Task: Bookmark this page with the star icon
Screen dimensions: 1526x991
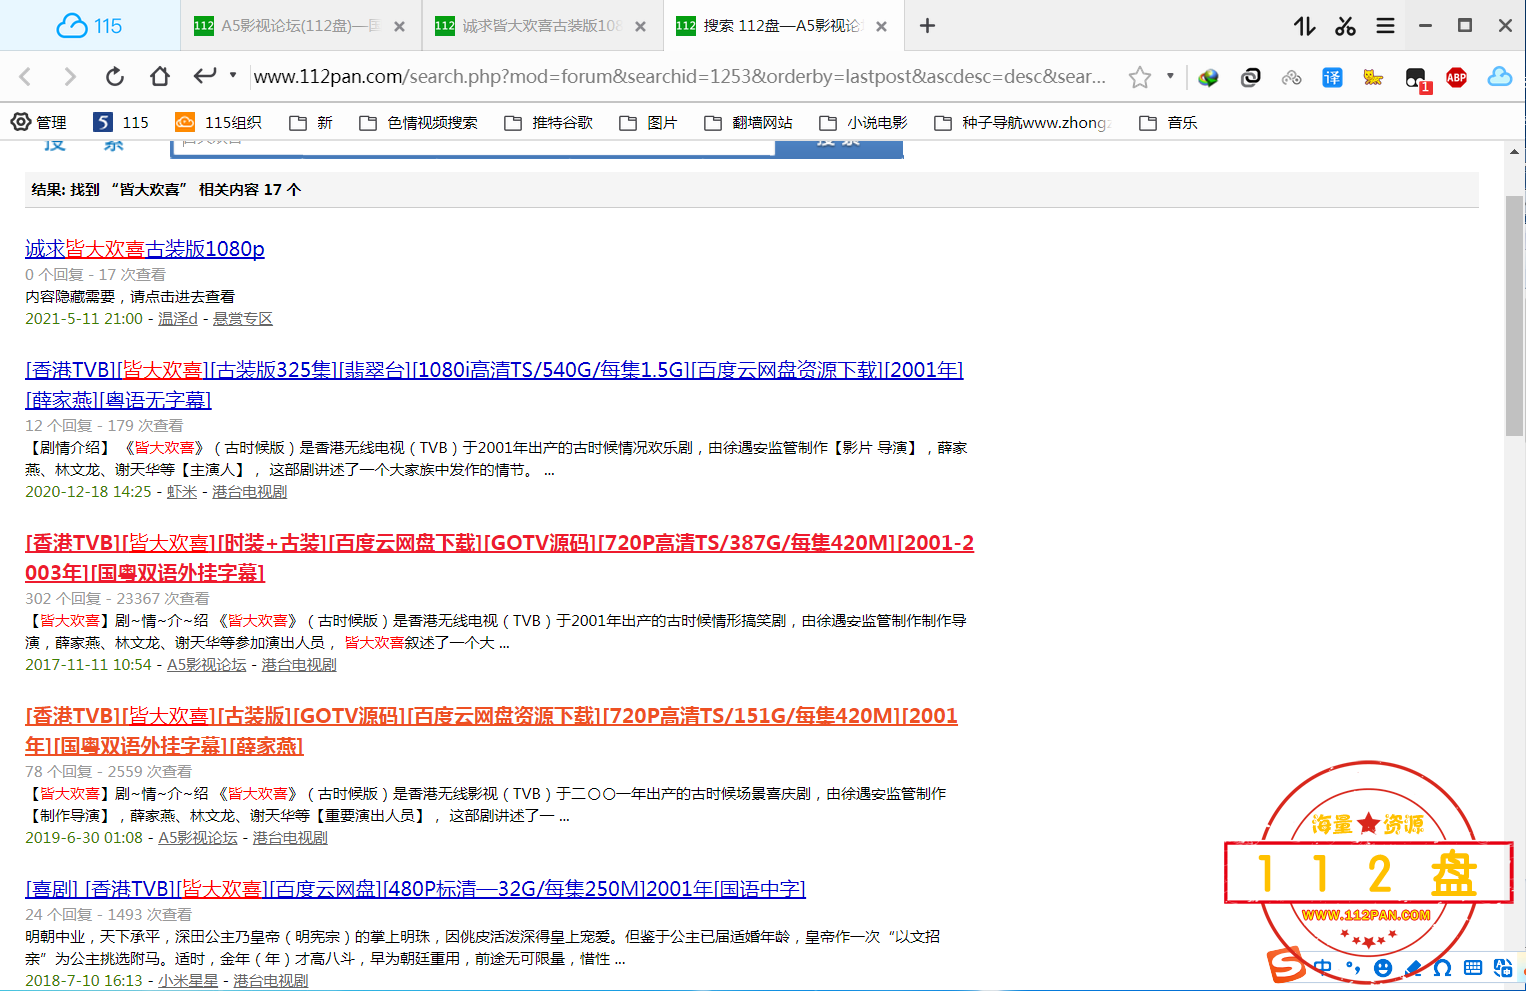Action: coord(1140,77)
